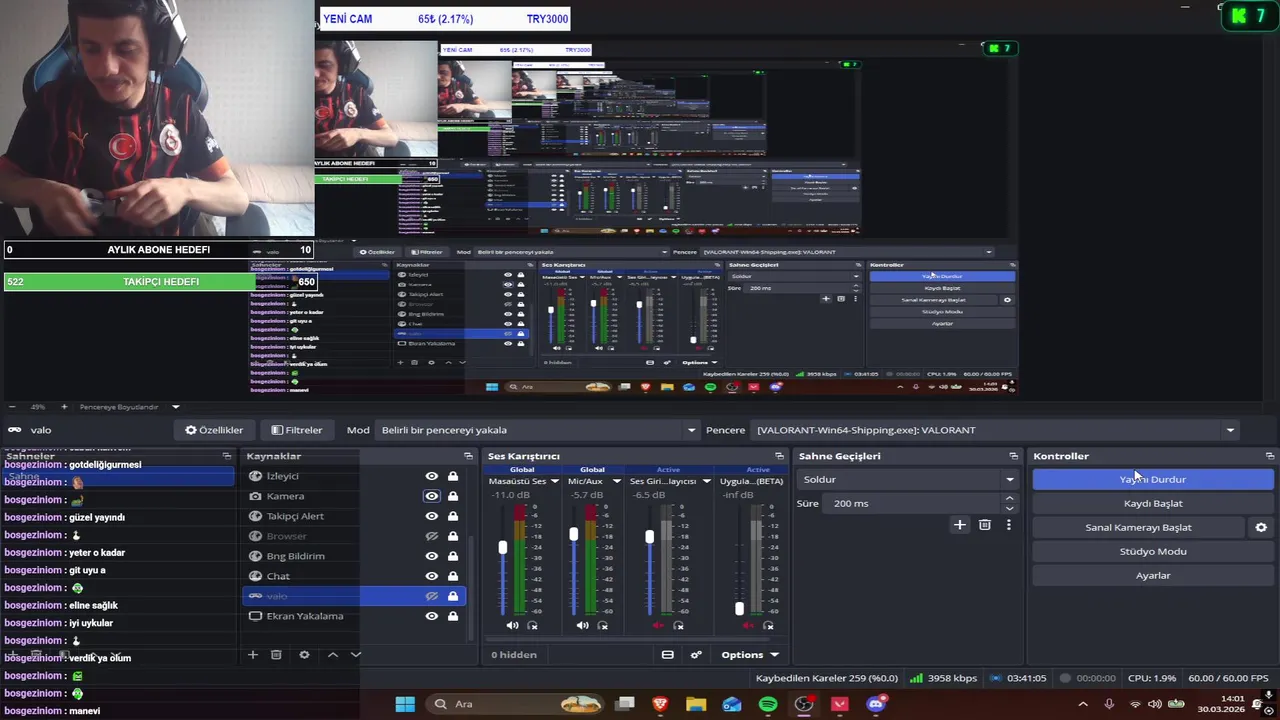Start virtual camera with Sanal Kamerayı Başlat

[1139, 527]
